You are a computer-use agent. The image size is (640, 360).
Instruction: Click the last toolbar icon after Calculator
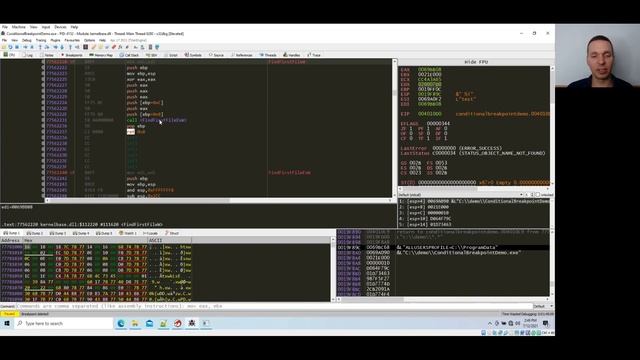[x=157, y=47]
